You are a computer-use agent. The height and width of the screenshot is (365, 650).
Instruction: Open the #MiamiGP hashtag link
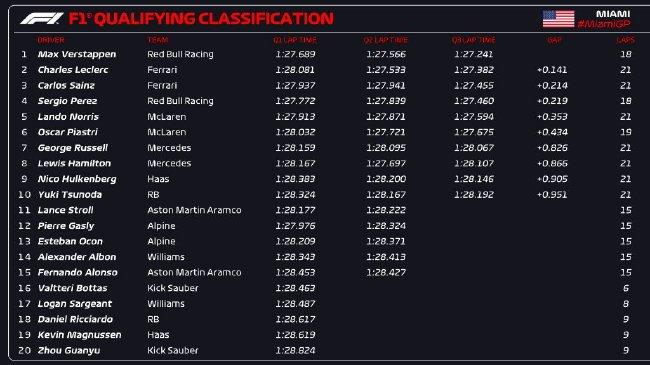(x=604, y=24)
